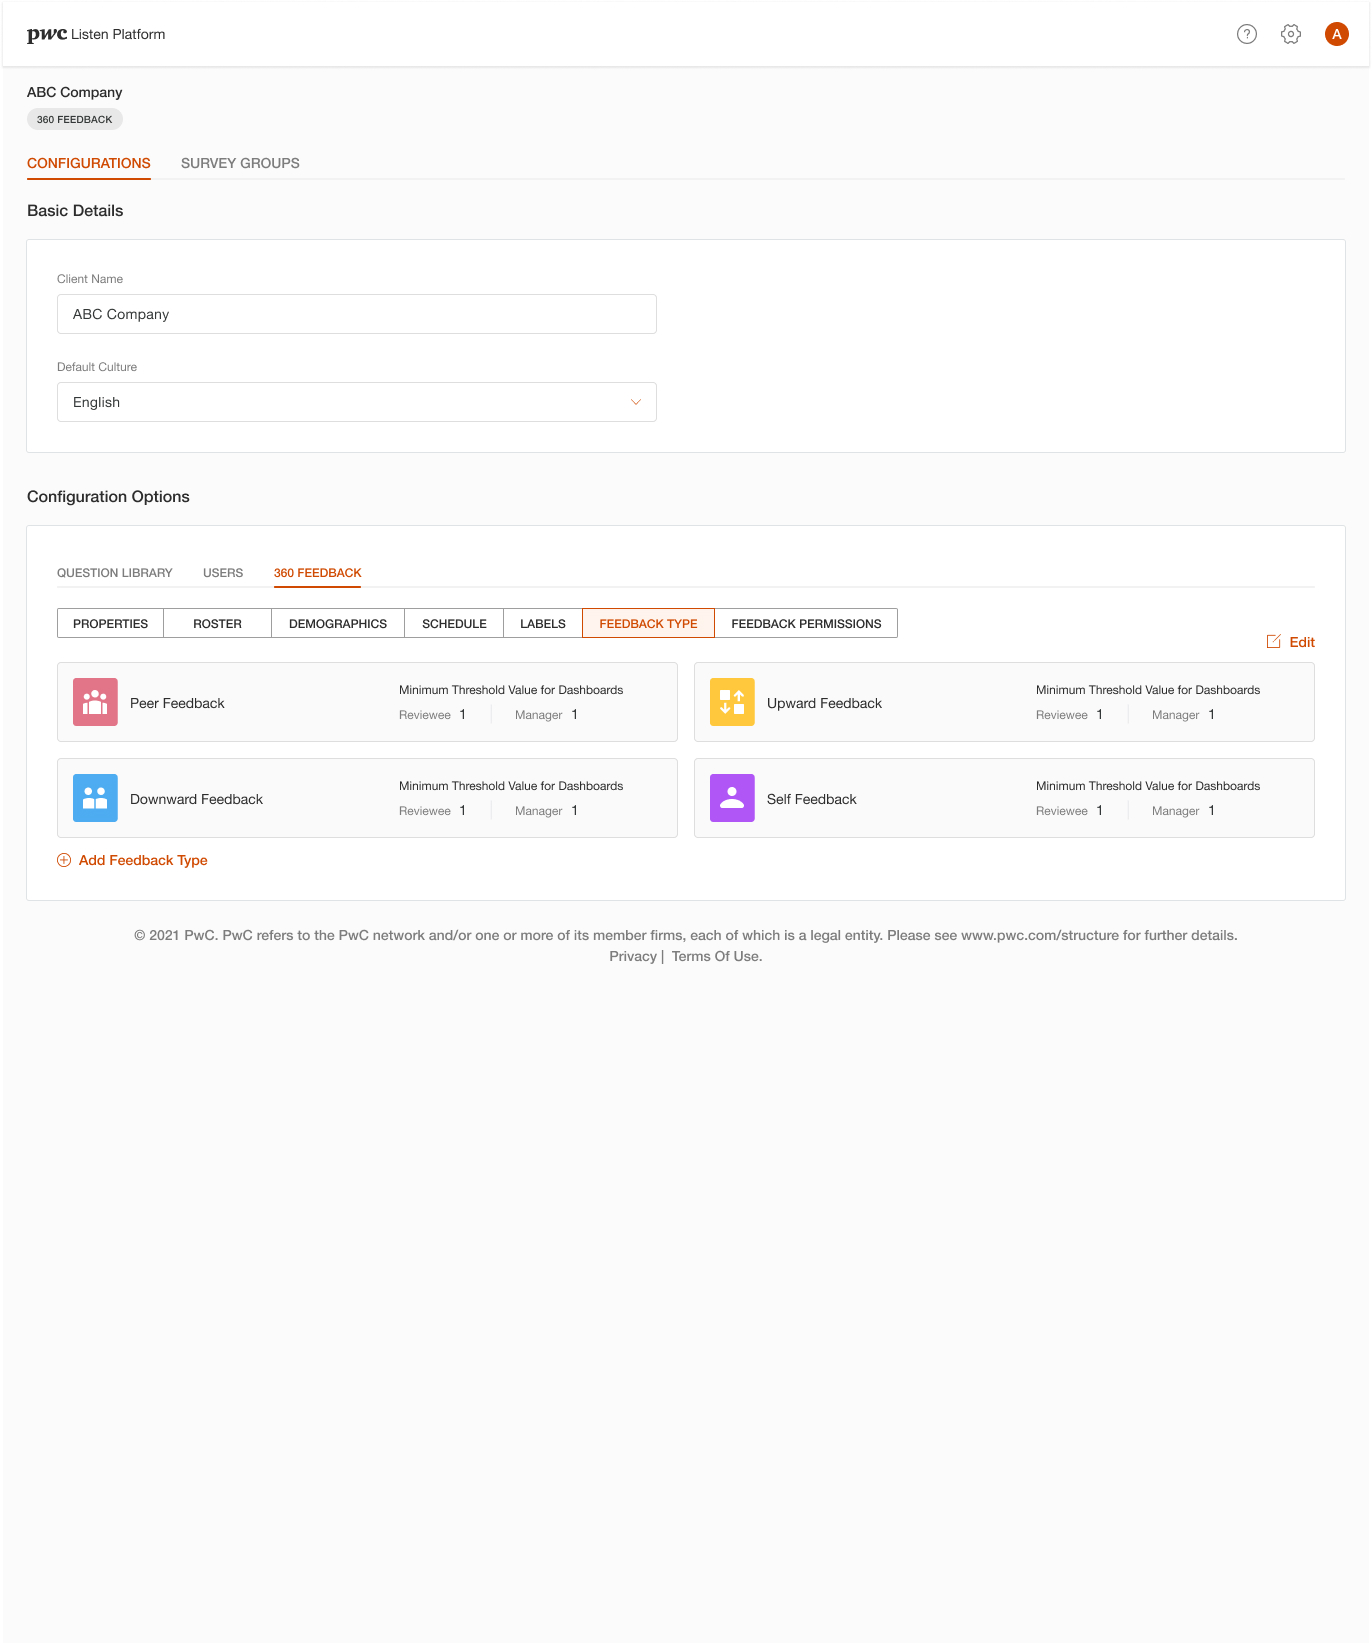1372x1643 pixels.
Task: Click the pencil icon beside Edit
Action: pos(1274,641)
